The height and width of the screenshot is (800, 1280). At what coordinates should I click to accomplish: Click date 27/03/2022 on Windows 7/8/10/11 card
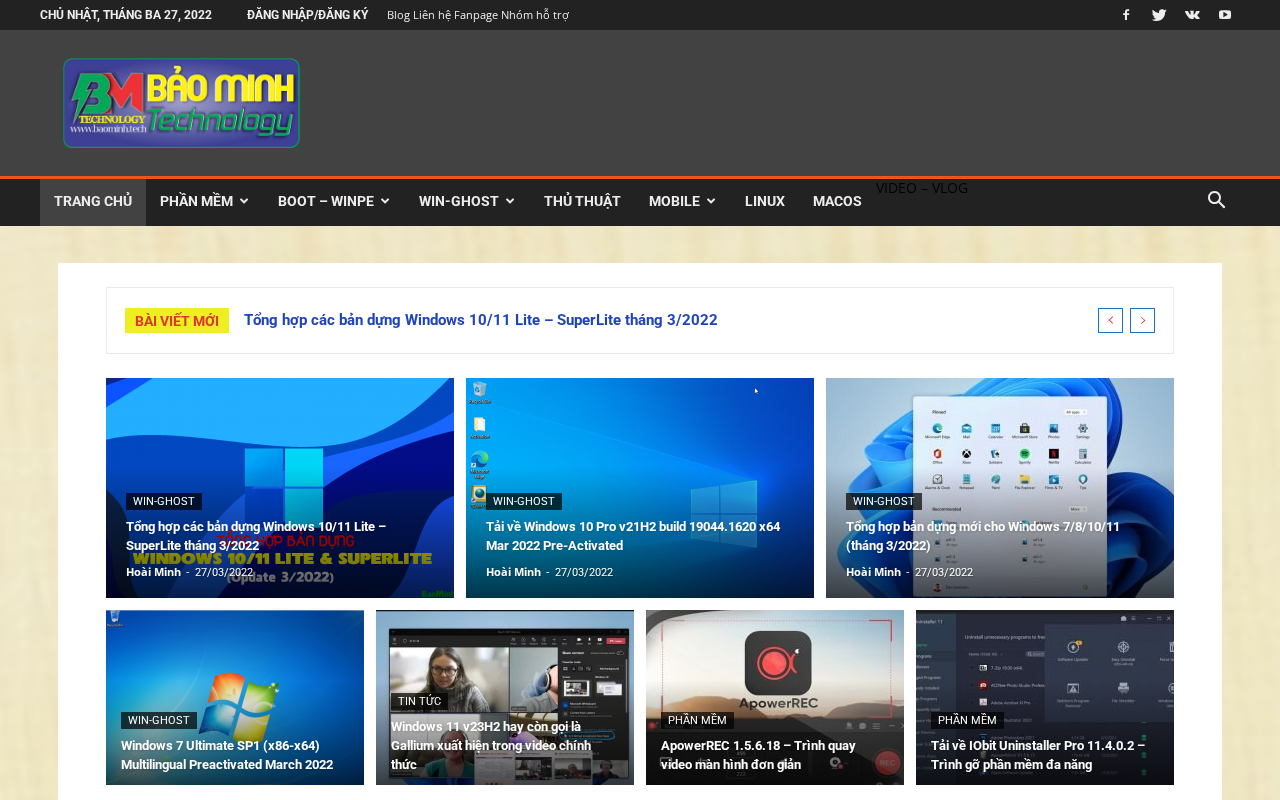(944, 572)
